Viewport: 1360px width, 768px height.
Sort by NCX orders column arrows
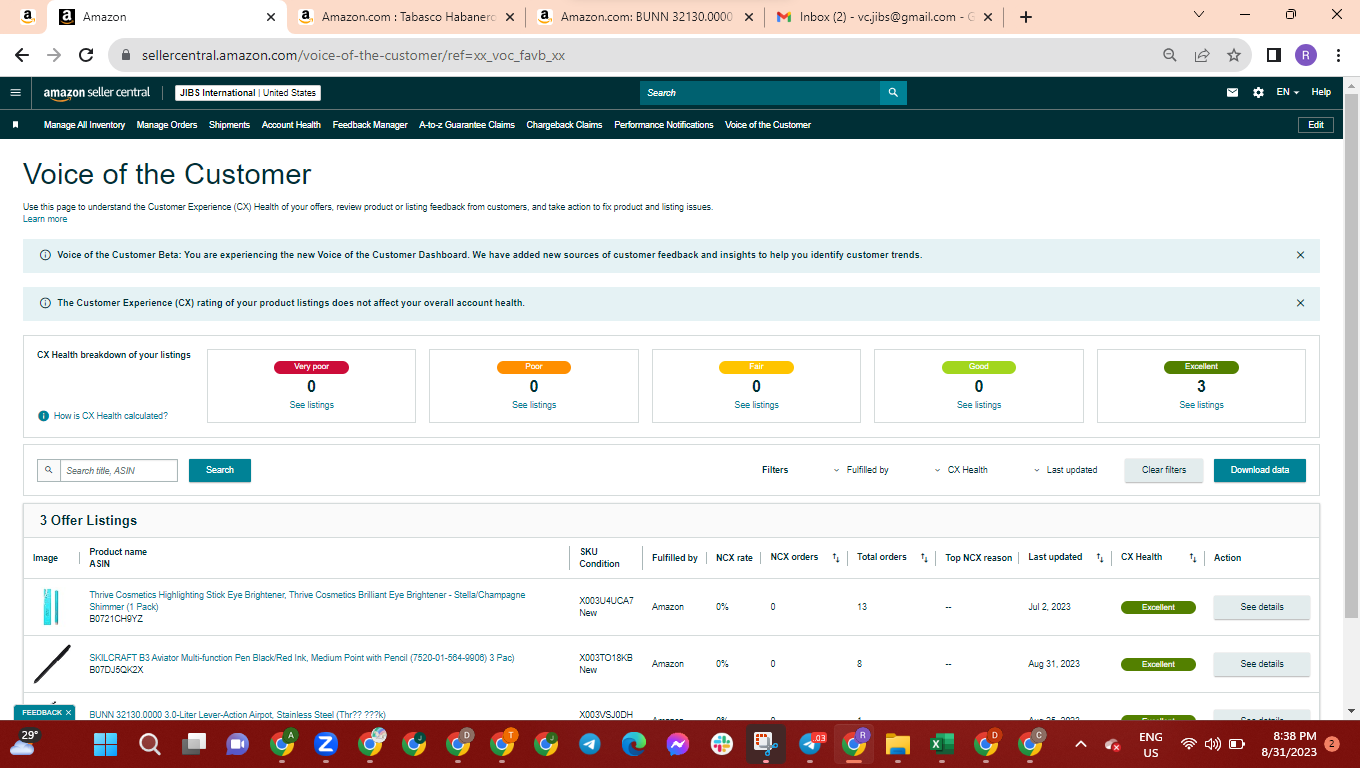click(835, 558)
